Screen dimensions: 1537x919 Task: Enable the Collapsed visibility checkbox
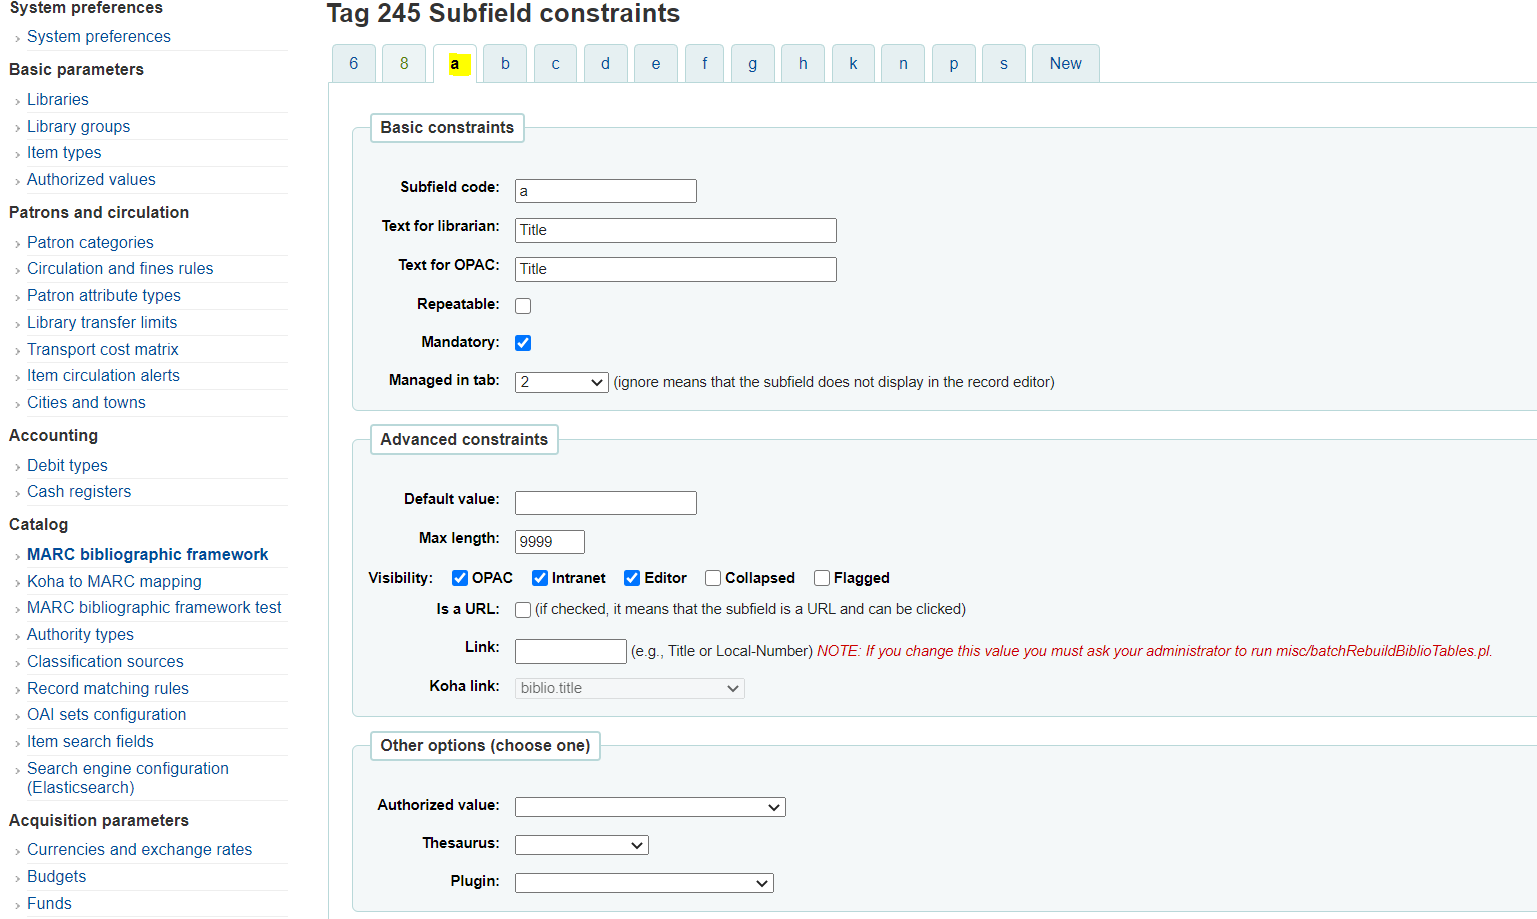pyautogui.click(x=713, y=578)
